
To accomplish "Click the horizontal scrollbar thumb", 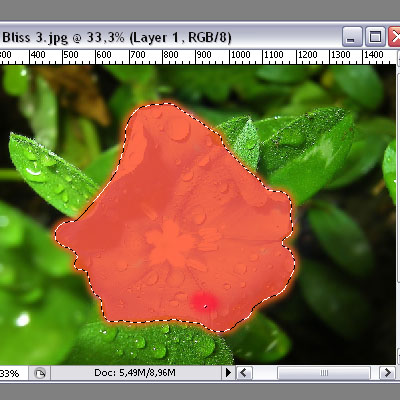I will click(x=324, y=373).
